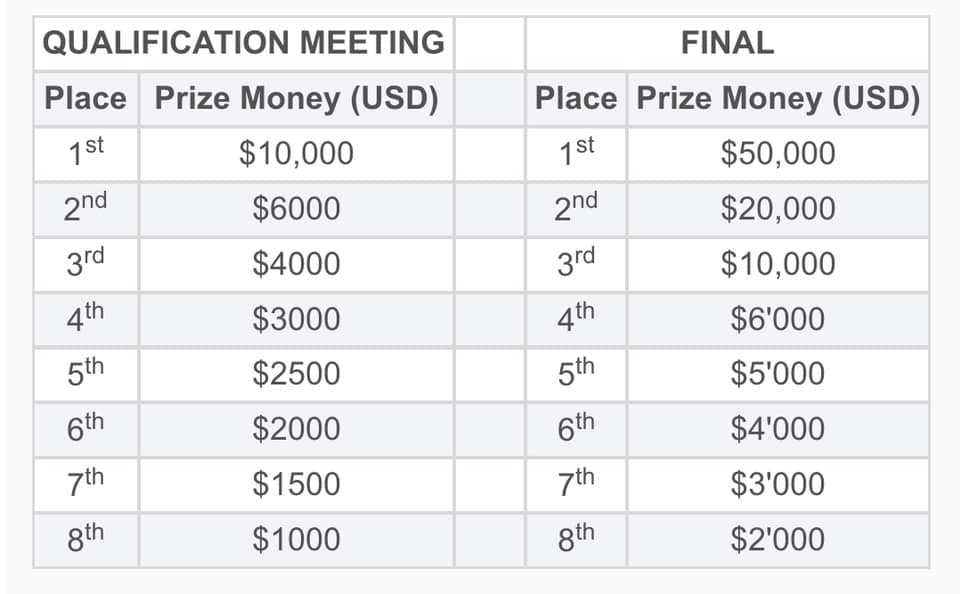
Task: Click the FINAL table header
Action: tap(727, 43)
